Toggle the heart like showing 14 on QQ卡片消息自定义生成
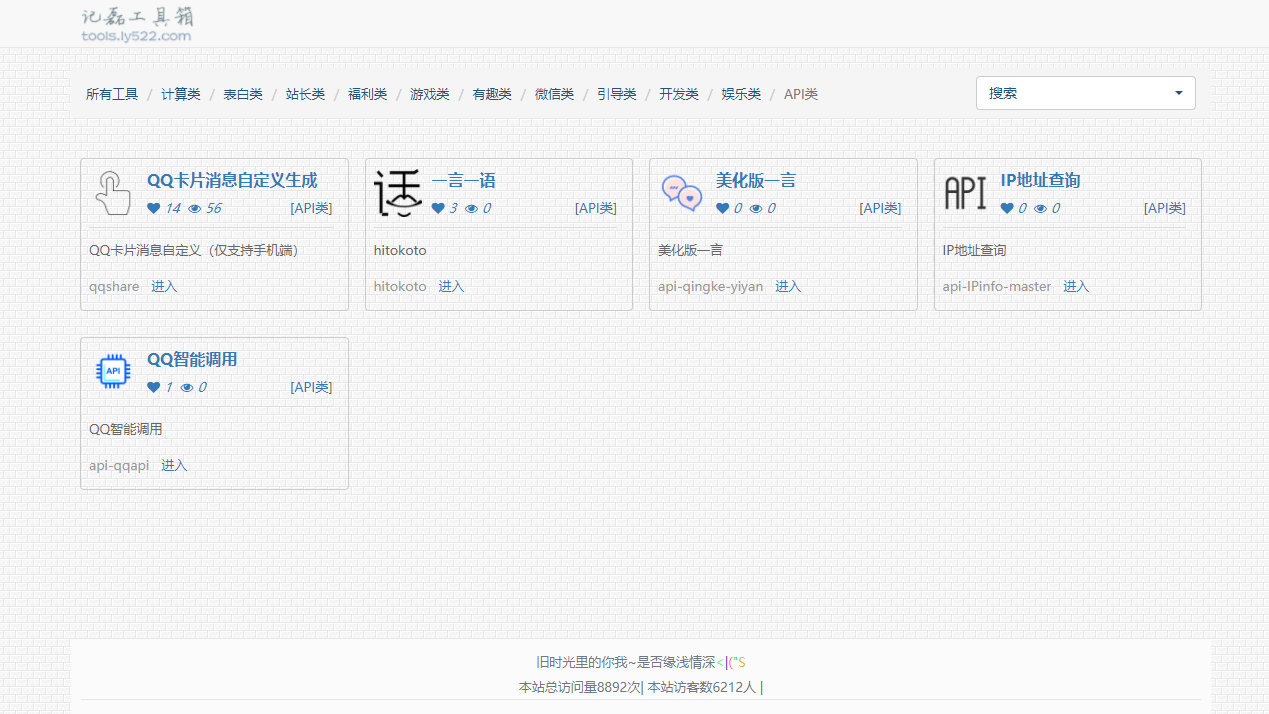 pos(155,208)
